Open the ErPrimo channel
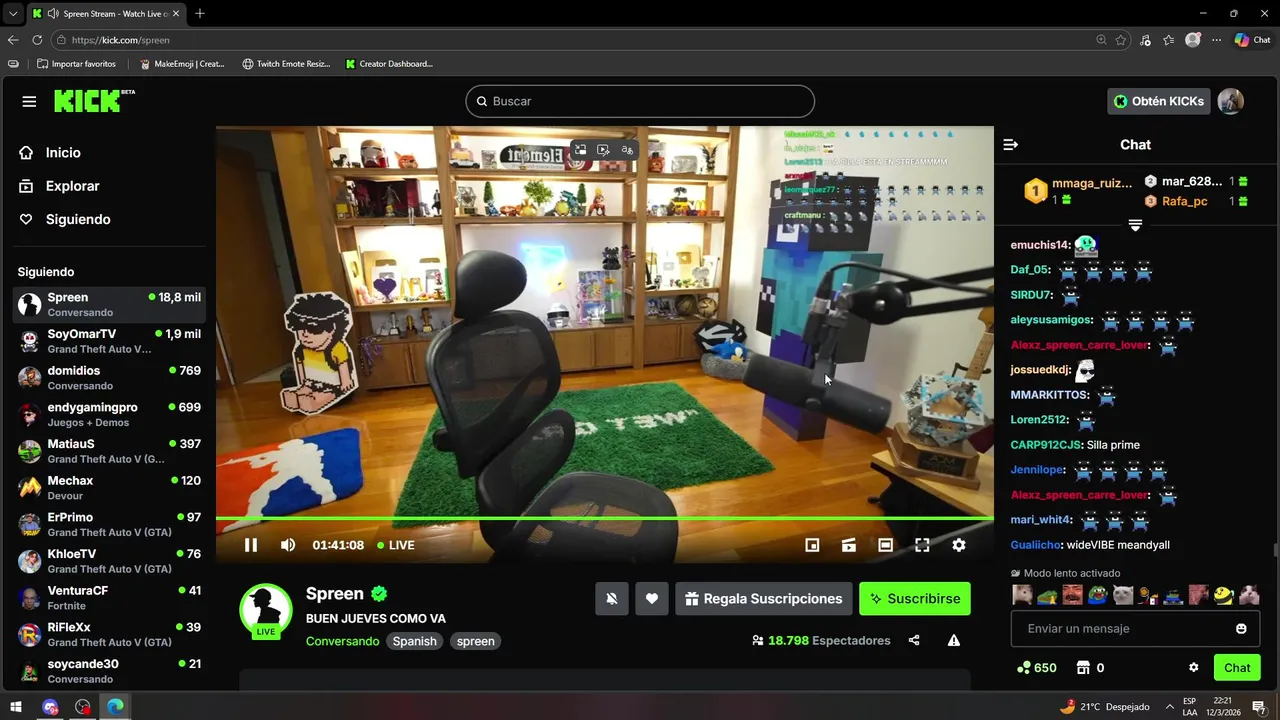1280x720 pixels. click(x=109, y=524)
